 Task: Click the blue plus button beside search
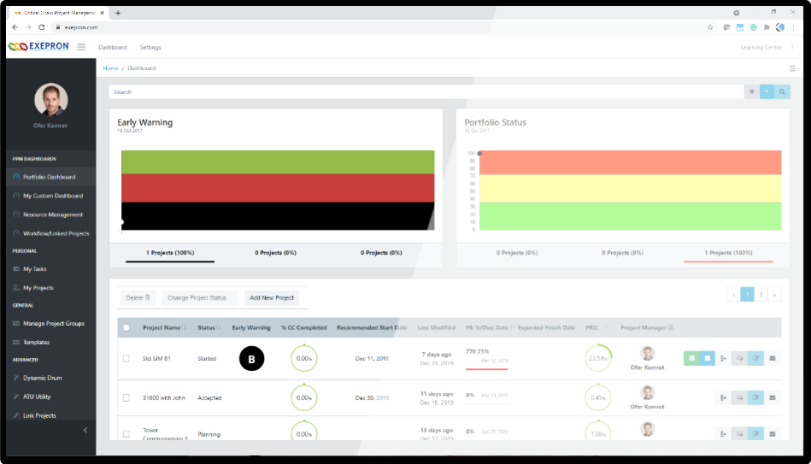click(767, 92)
